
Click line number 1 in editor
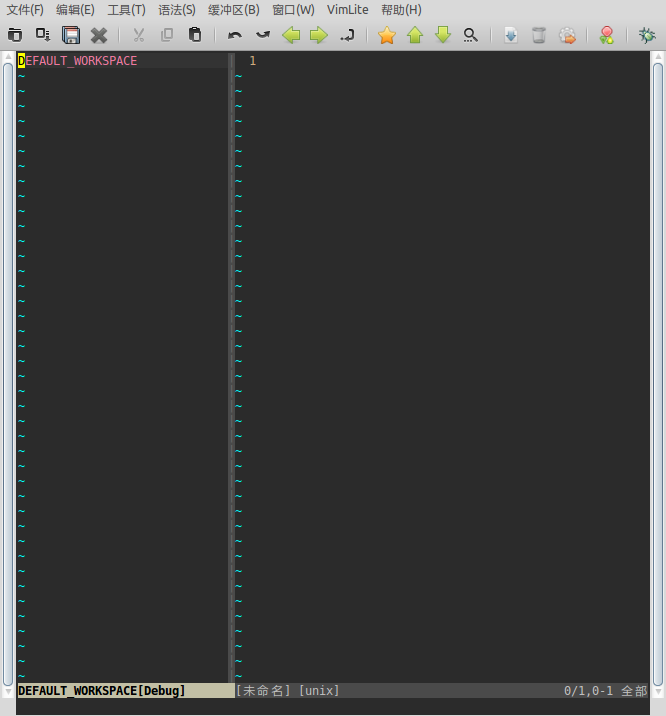pos(253,61)
